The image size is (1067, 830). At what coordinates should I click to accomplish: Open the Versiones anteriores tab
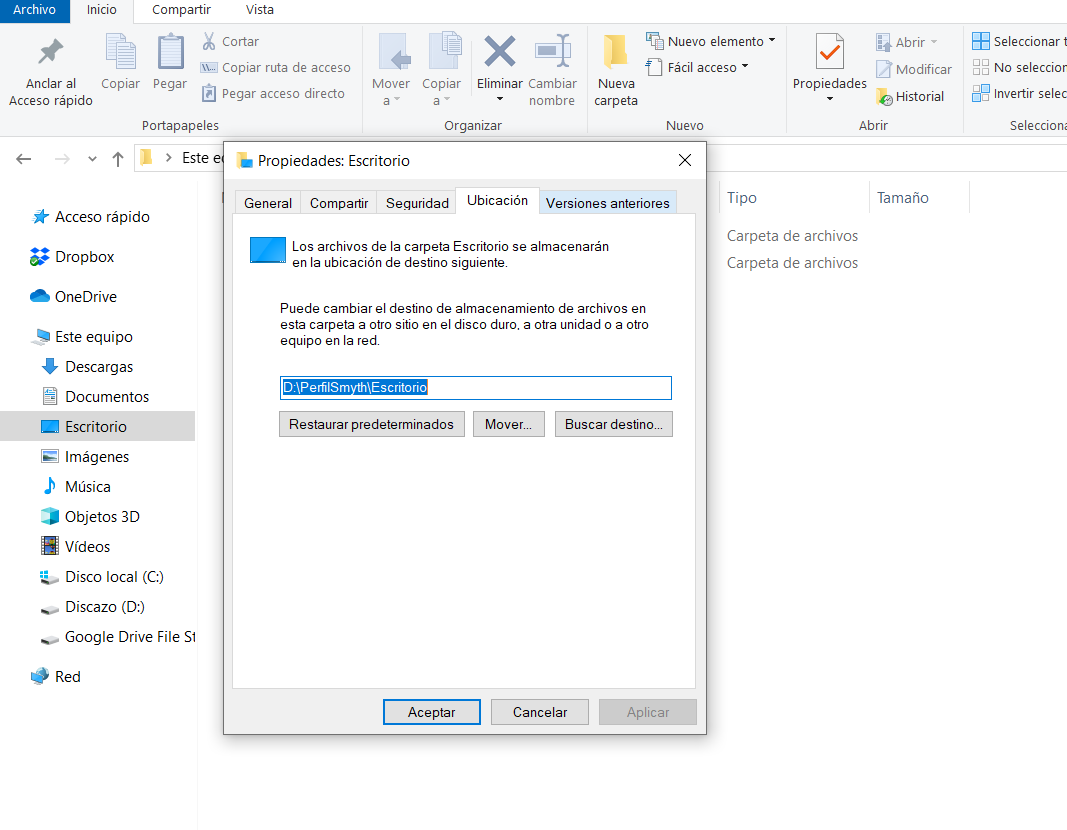[x=607, y=203]
